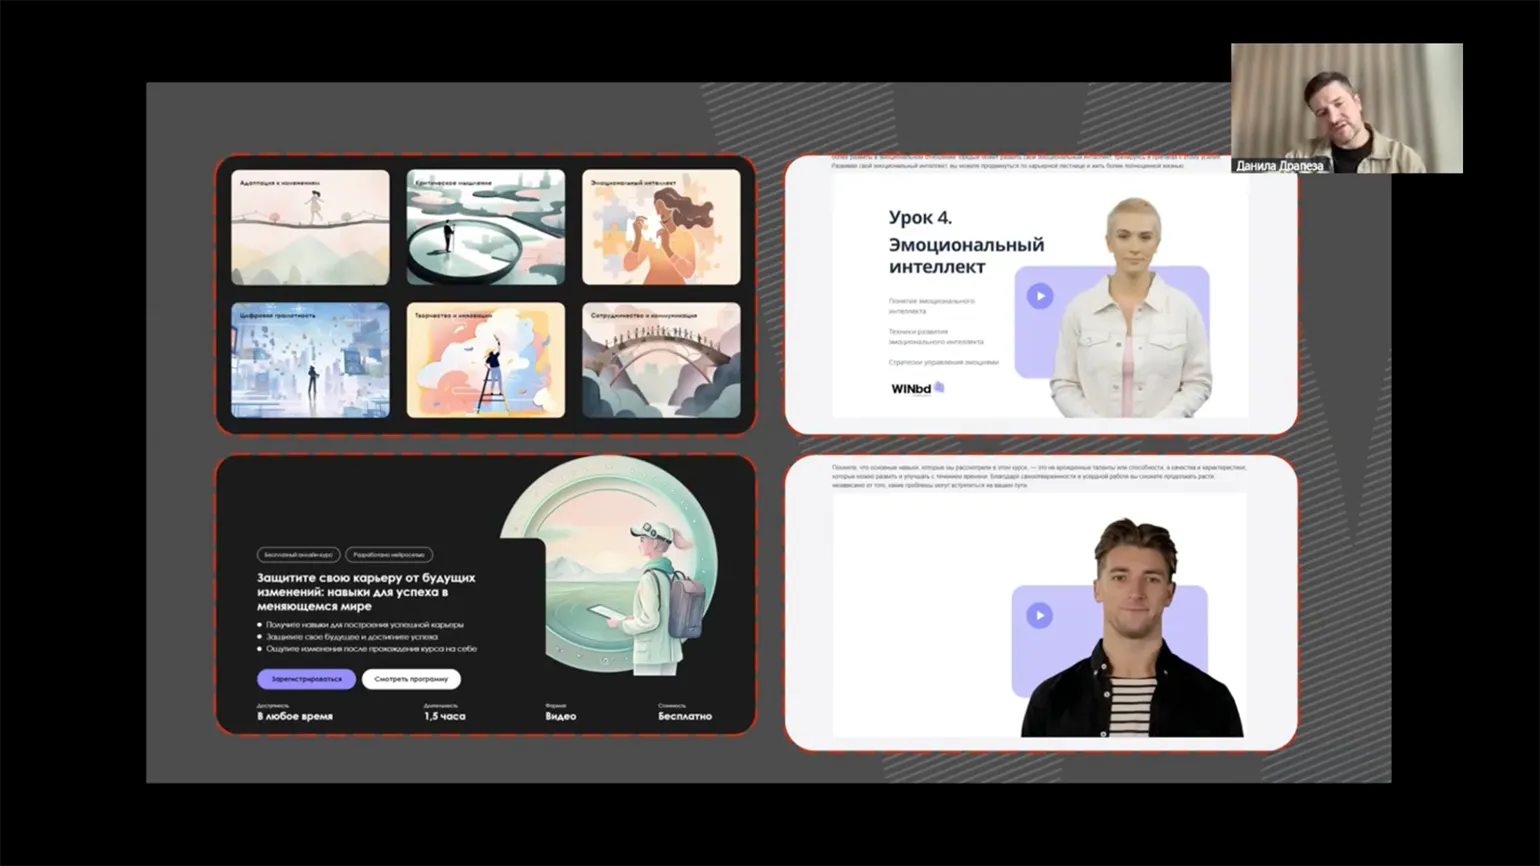Screen dimensions: 1540x866
Task: Open the Сотрудничество и коммуникация thumbnail
Action: tap(661, 360)
